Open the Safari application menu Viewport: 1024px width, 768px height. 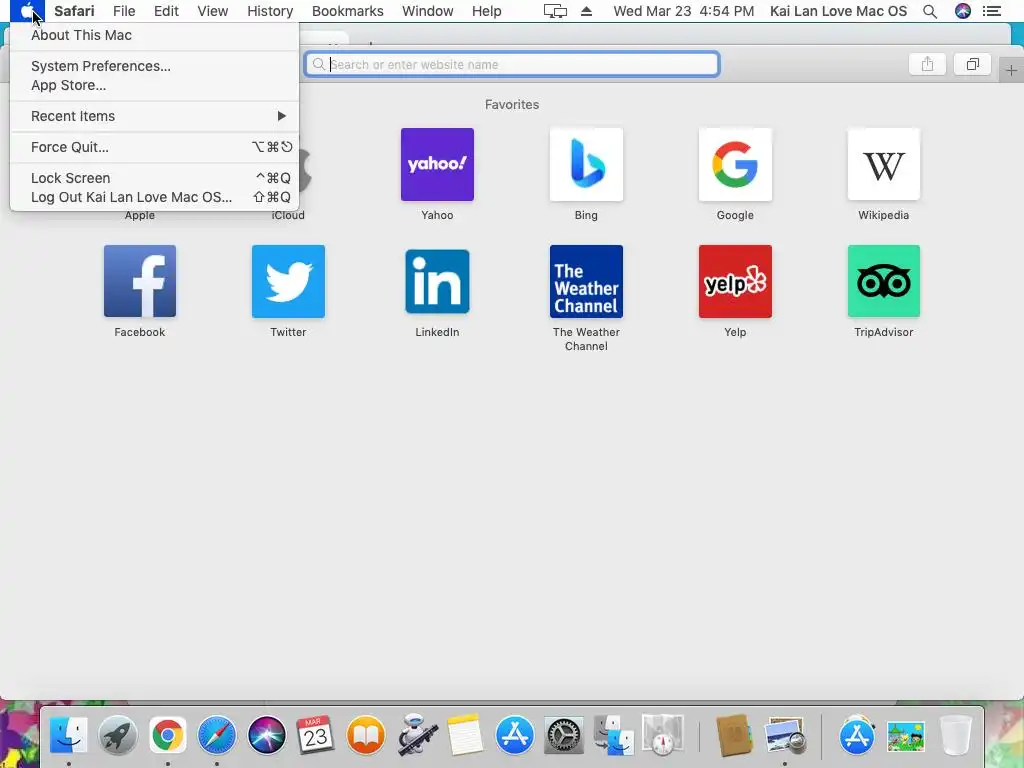[74, 11]
